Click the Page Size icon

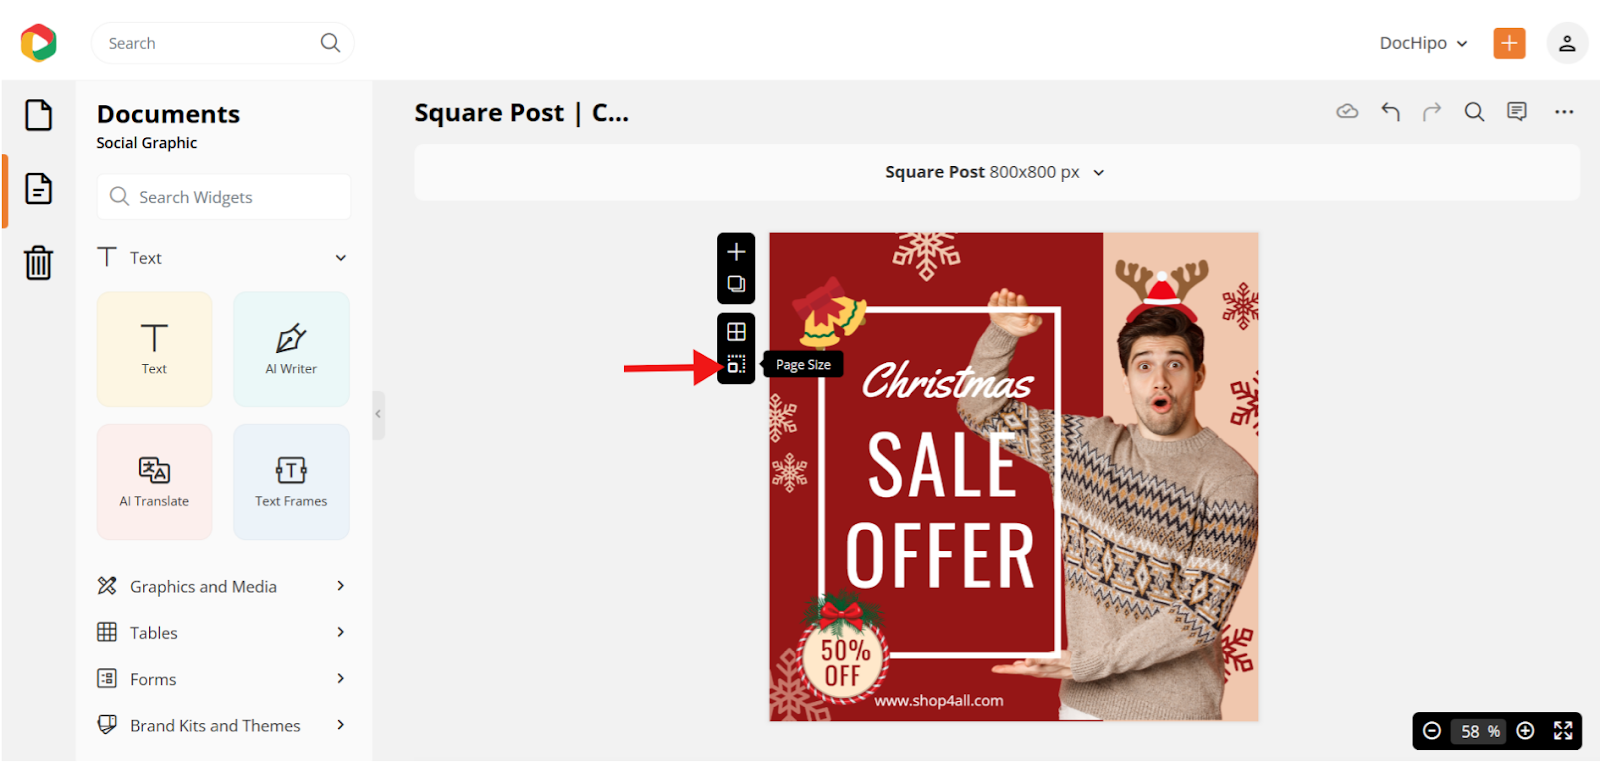[x=736, y=365]
